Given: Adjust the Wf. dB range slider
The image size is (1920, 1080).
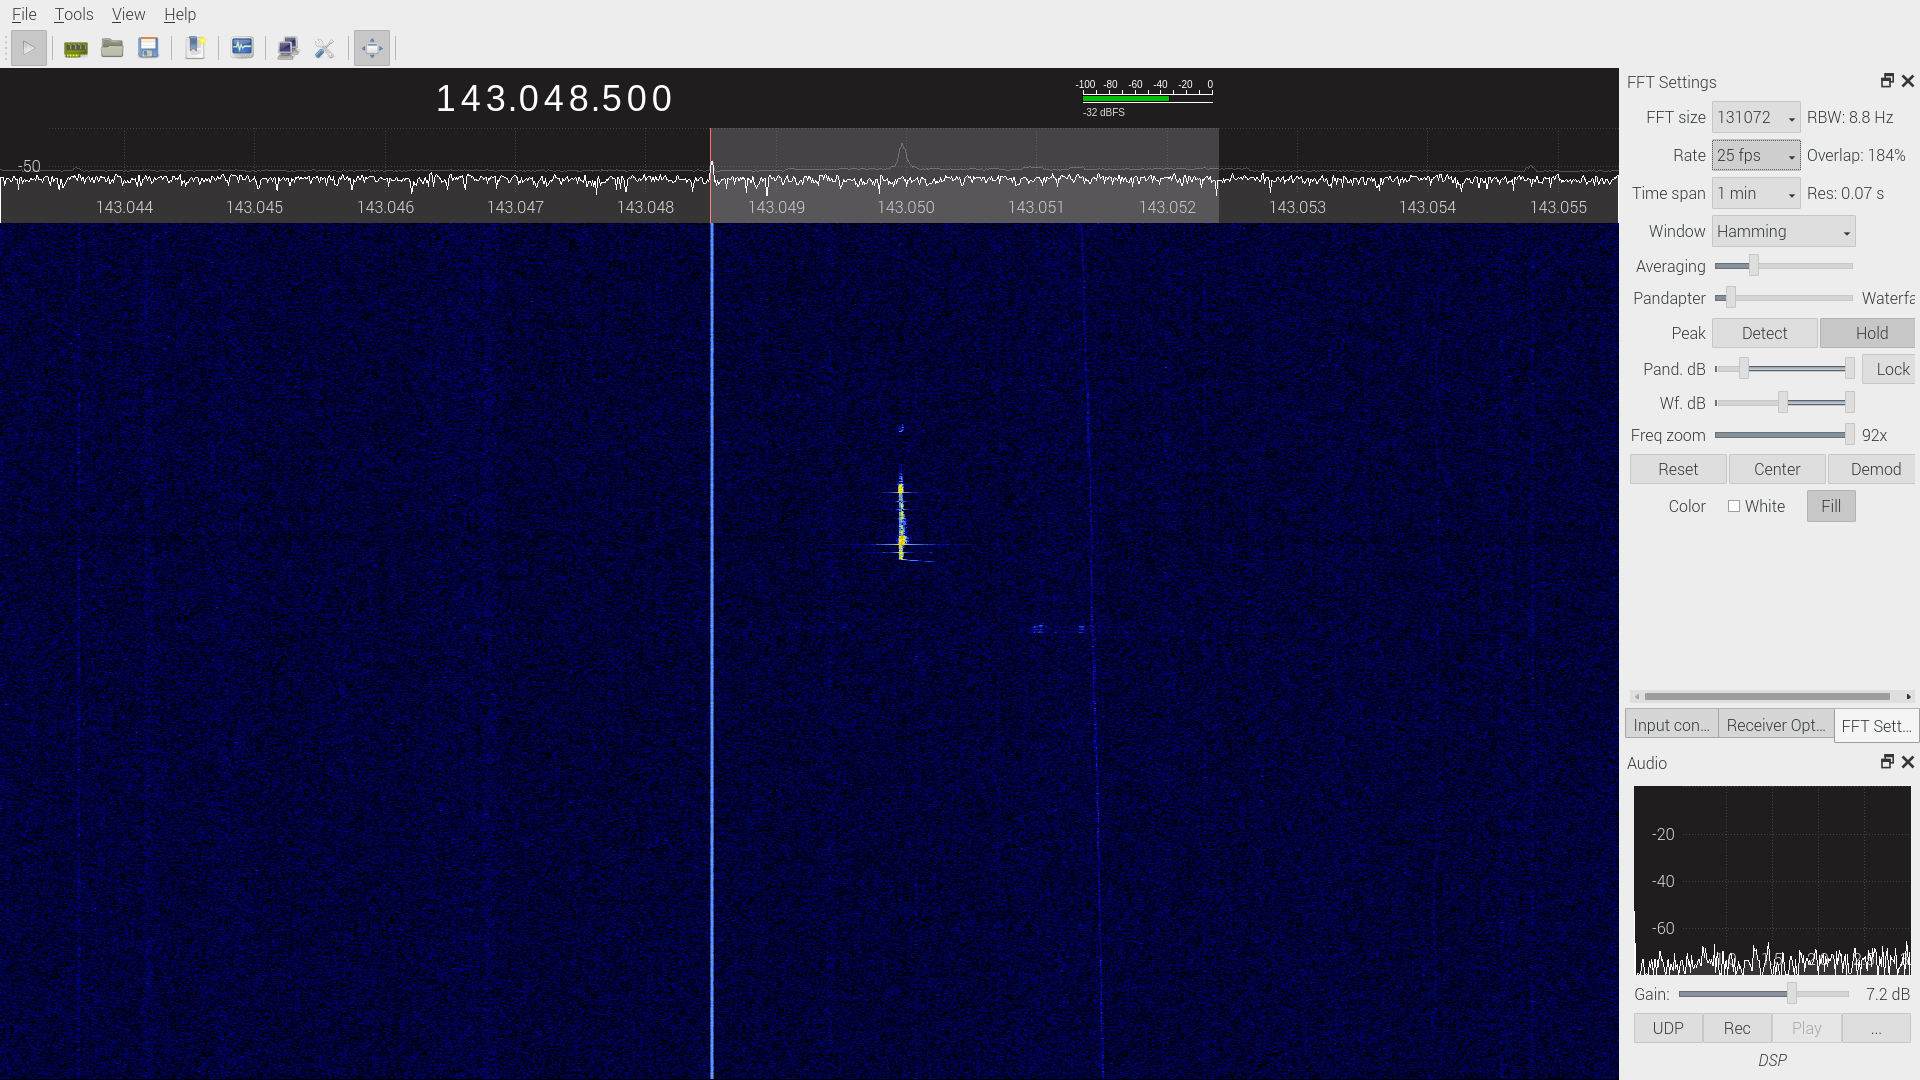Looking at the screenshot, I should click(1784, 403).
